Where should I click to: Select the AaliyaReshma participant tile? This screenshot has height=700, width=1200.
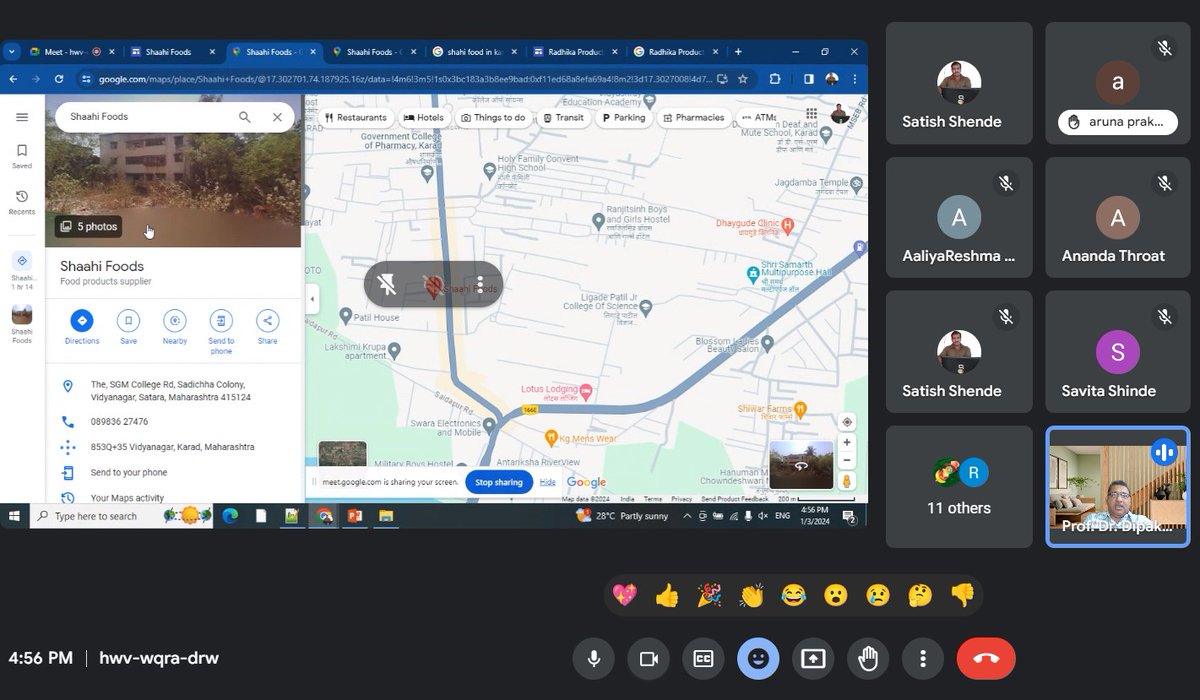pos(959,216)
